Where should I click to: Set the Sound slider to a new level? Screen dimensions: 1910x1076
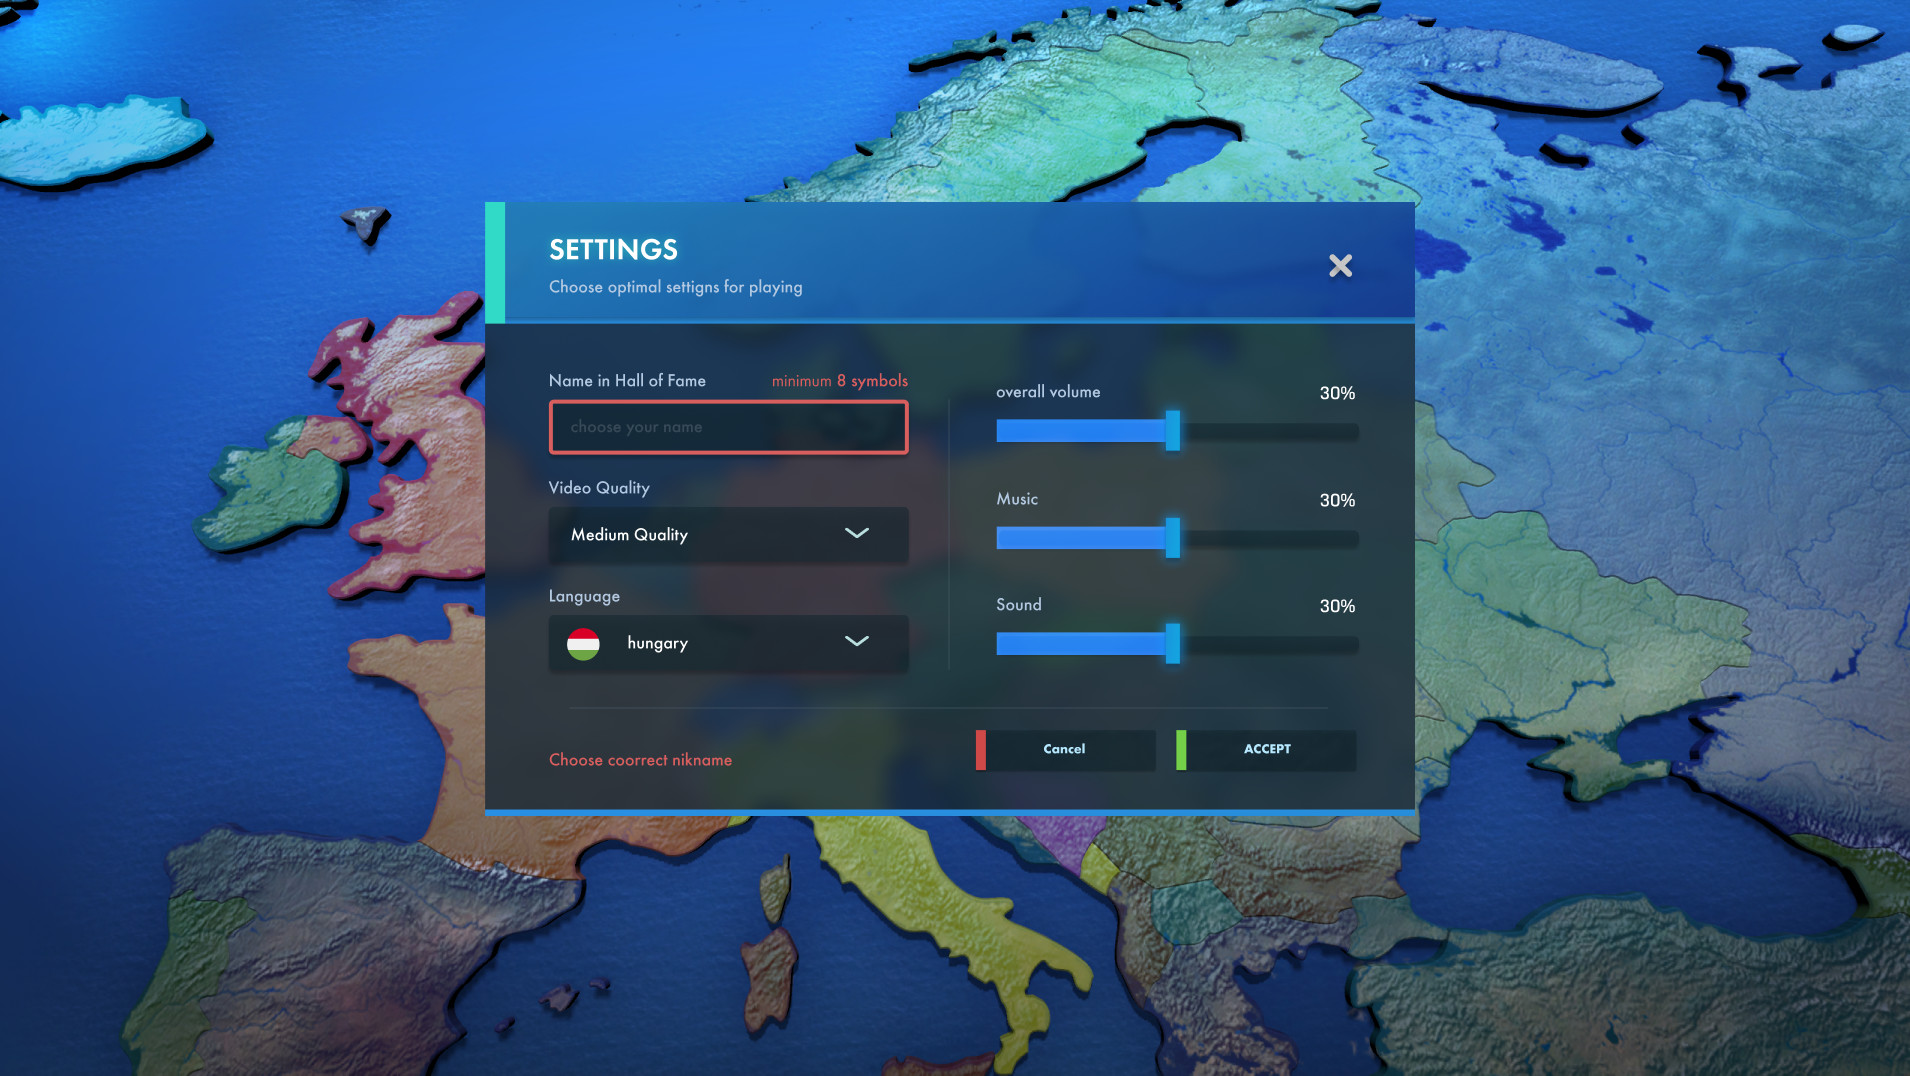pyautogui.click(x=1173, y=644)
